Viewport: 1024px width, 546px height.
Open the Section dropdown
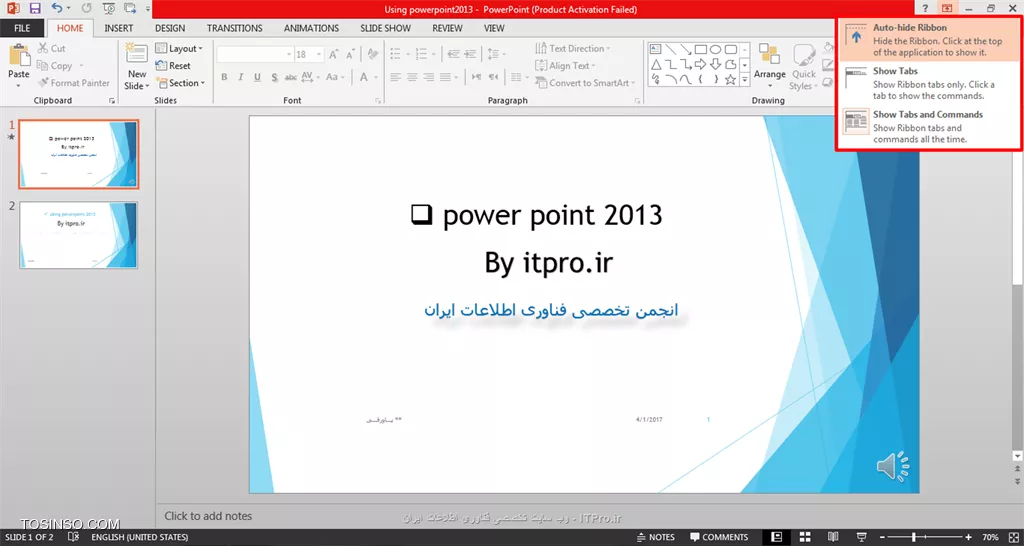point(180,83)
